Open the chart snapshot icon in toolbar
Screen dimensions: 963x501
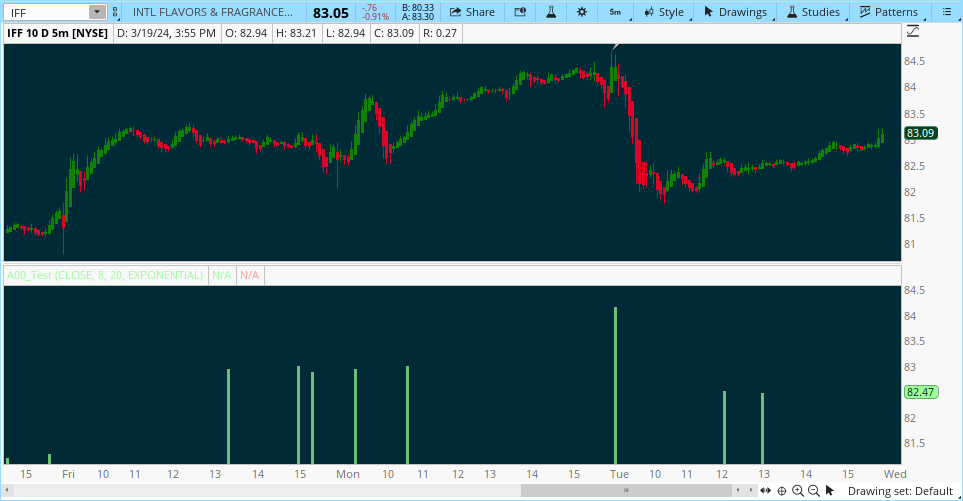(520, 12)
